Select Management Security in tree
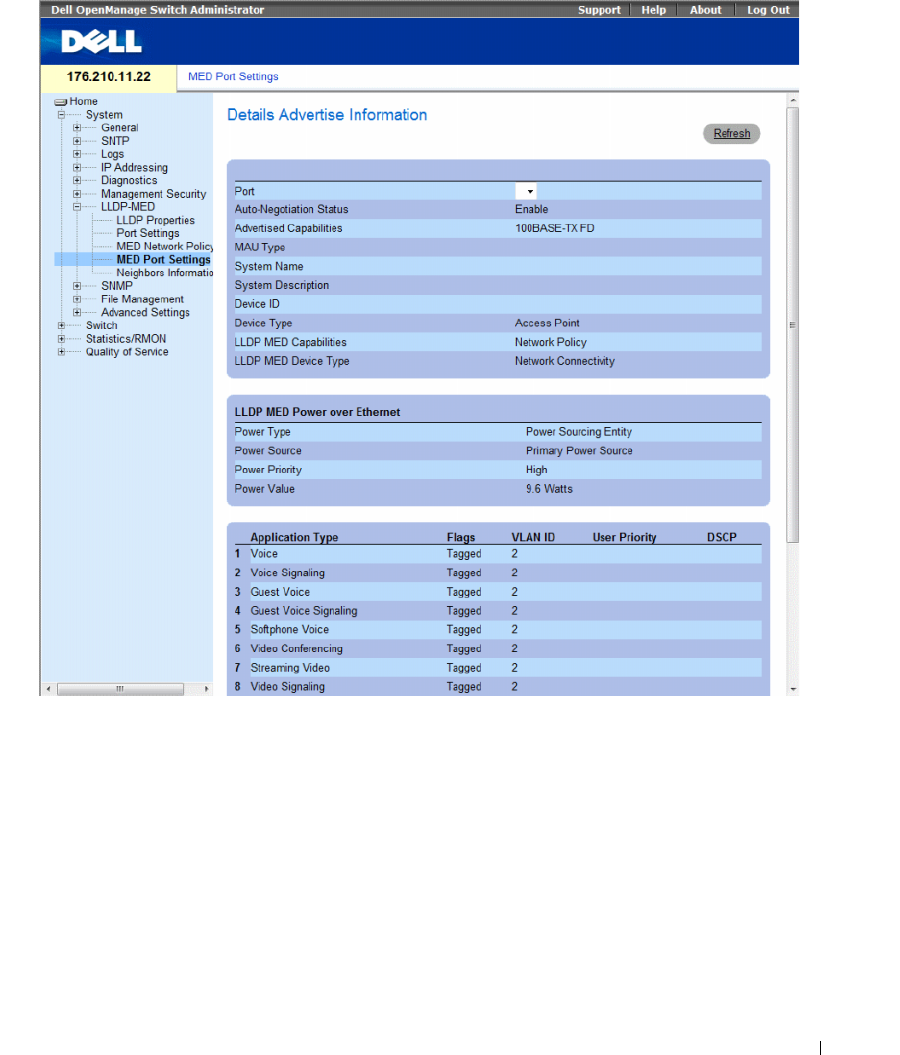 (x=153, y=194)
